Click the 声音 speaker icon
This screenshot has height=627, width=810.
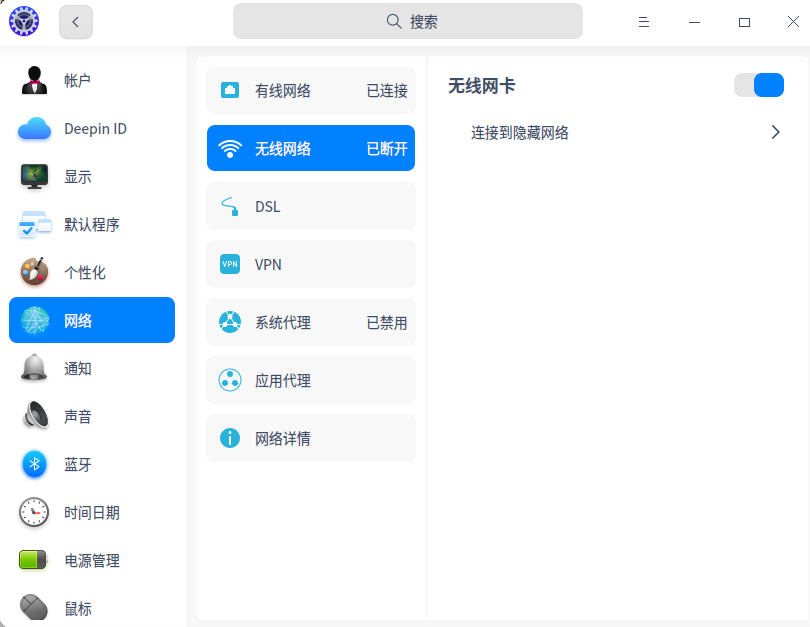36,415
